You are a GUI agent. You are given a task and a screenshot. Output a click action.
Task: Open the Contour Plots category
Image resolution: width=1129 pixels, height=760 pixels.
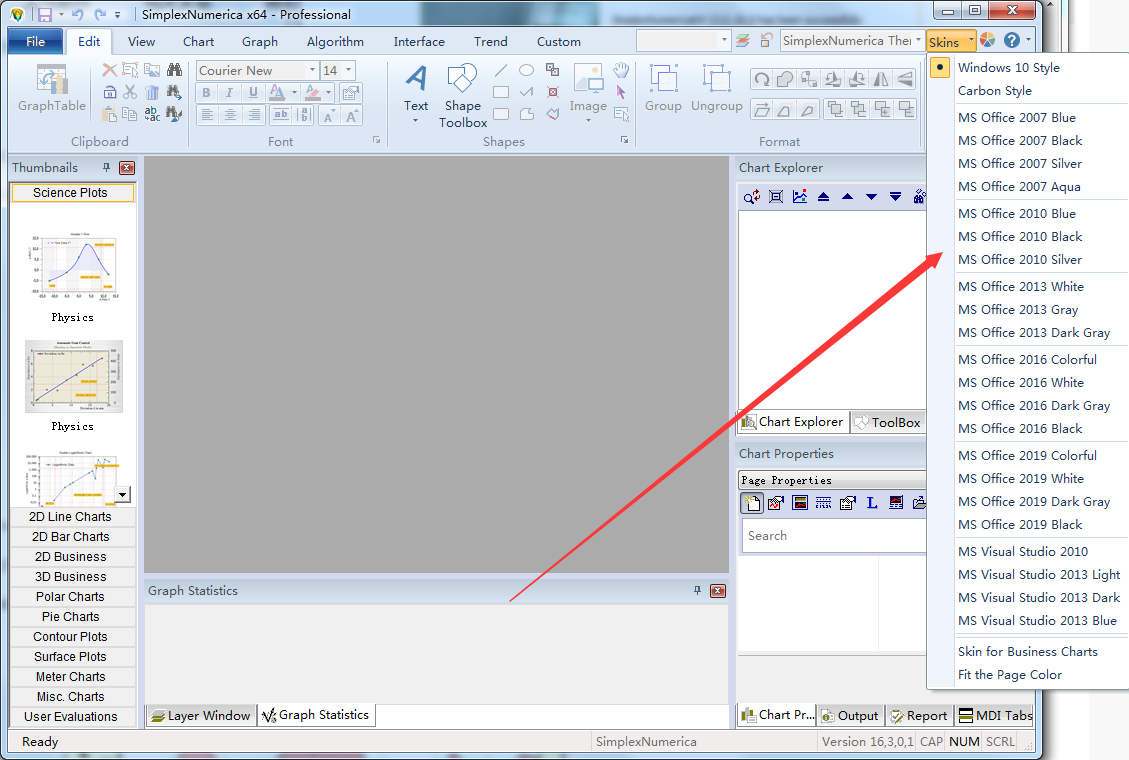[71, 637]
